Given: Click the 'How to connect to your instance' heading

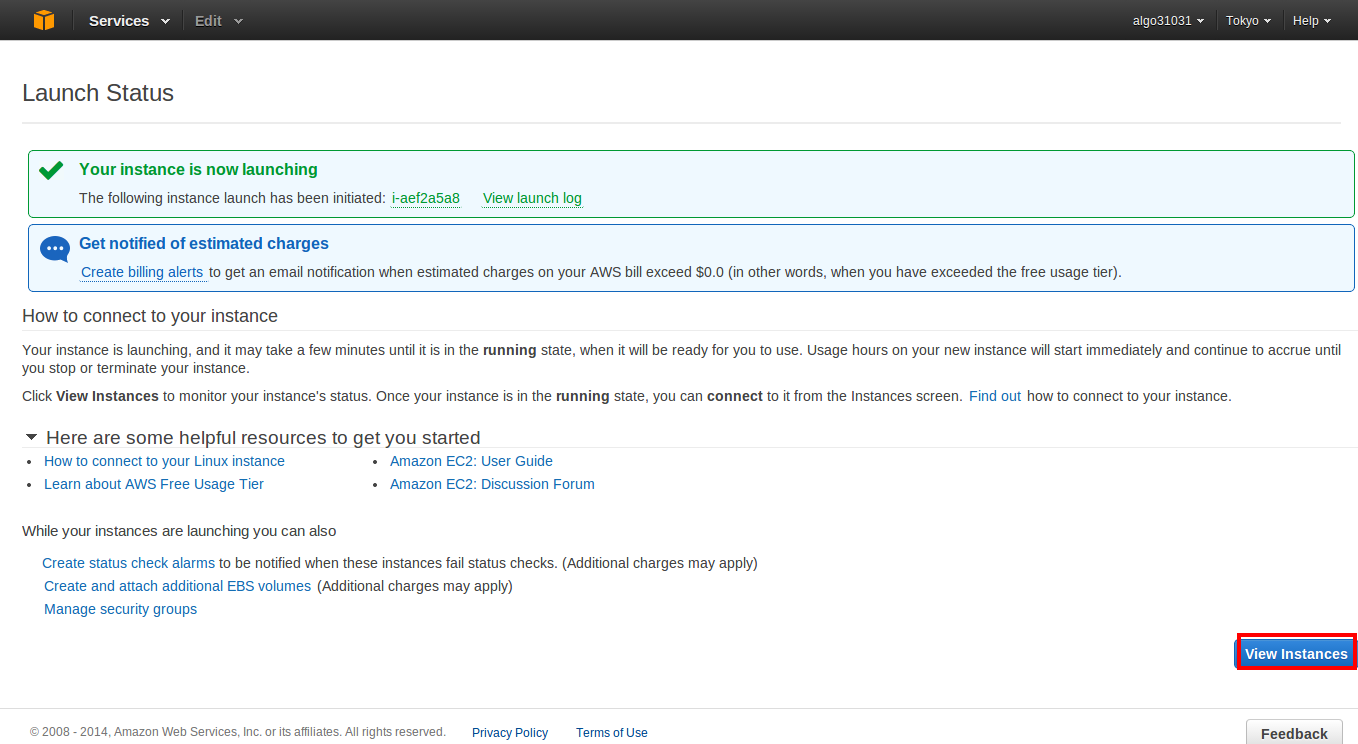Looking at the screenshot, I should 150,316.
